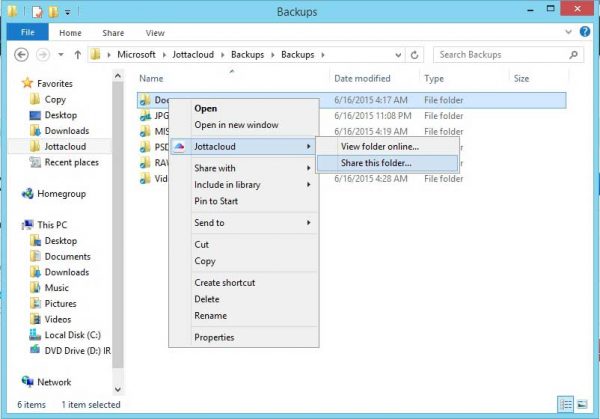Click the RAW folder icon in file list
The height and width of the screenshot is (419, 600).
pos(145,163)
